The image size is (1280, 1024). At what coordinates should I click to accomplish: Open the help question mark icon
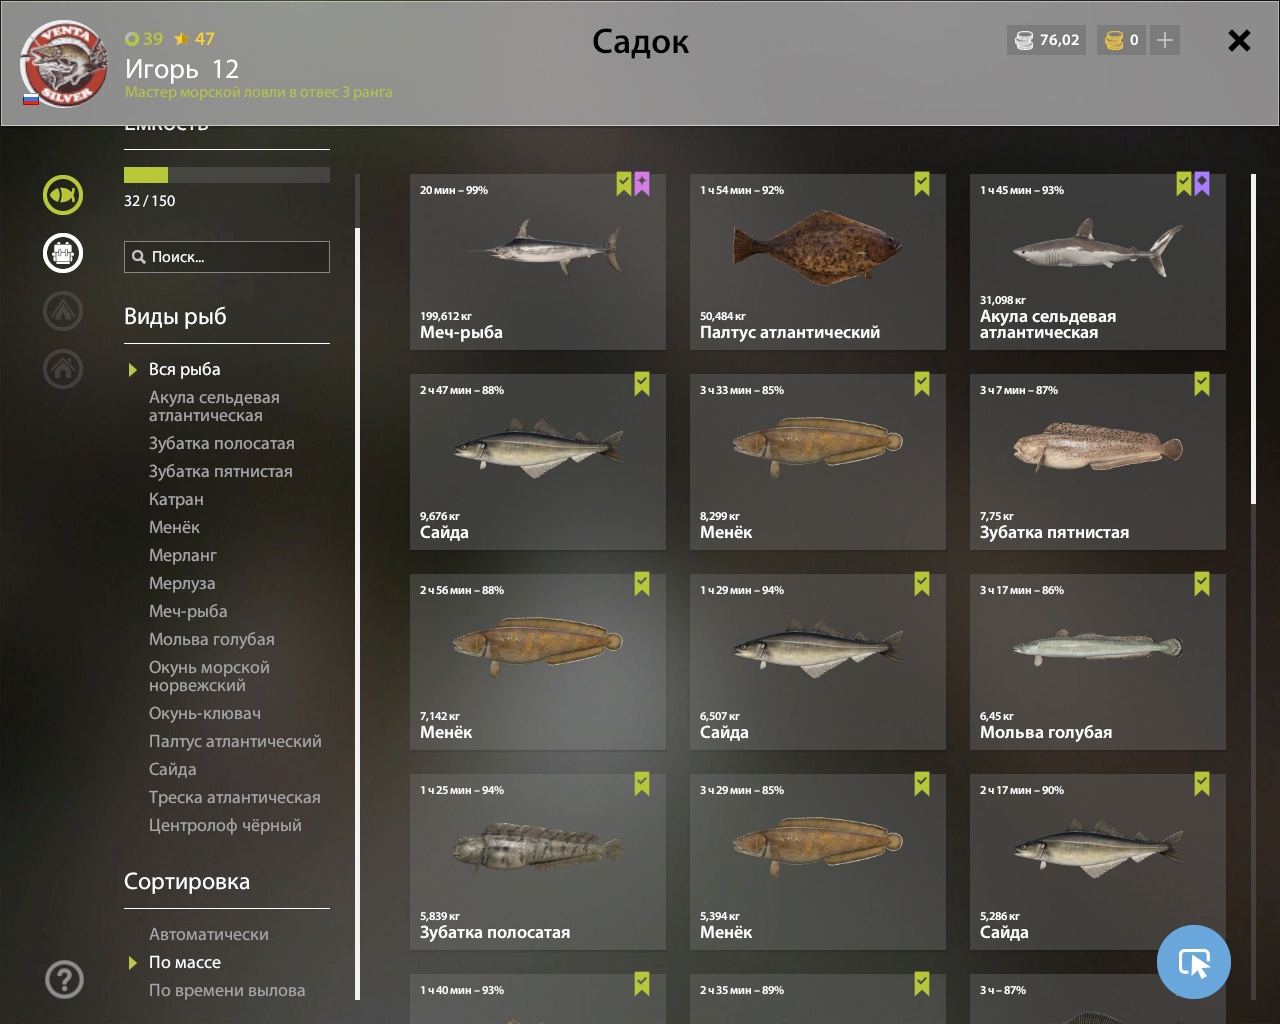point(64,979)
